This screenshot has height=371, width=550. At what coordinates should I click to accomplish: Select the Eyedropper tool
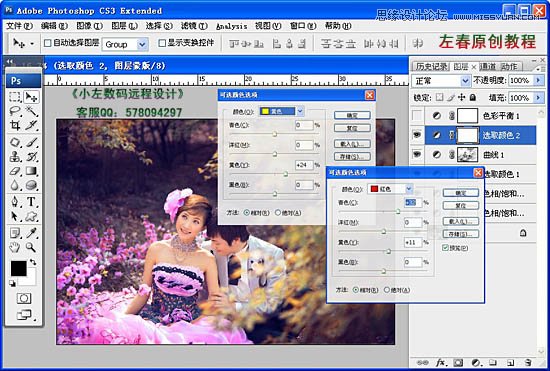coord(31,233)
